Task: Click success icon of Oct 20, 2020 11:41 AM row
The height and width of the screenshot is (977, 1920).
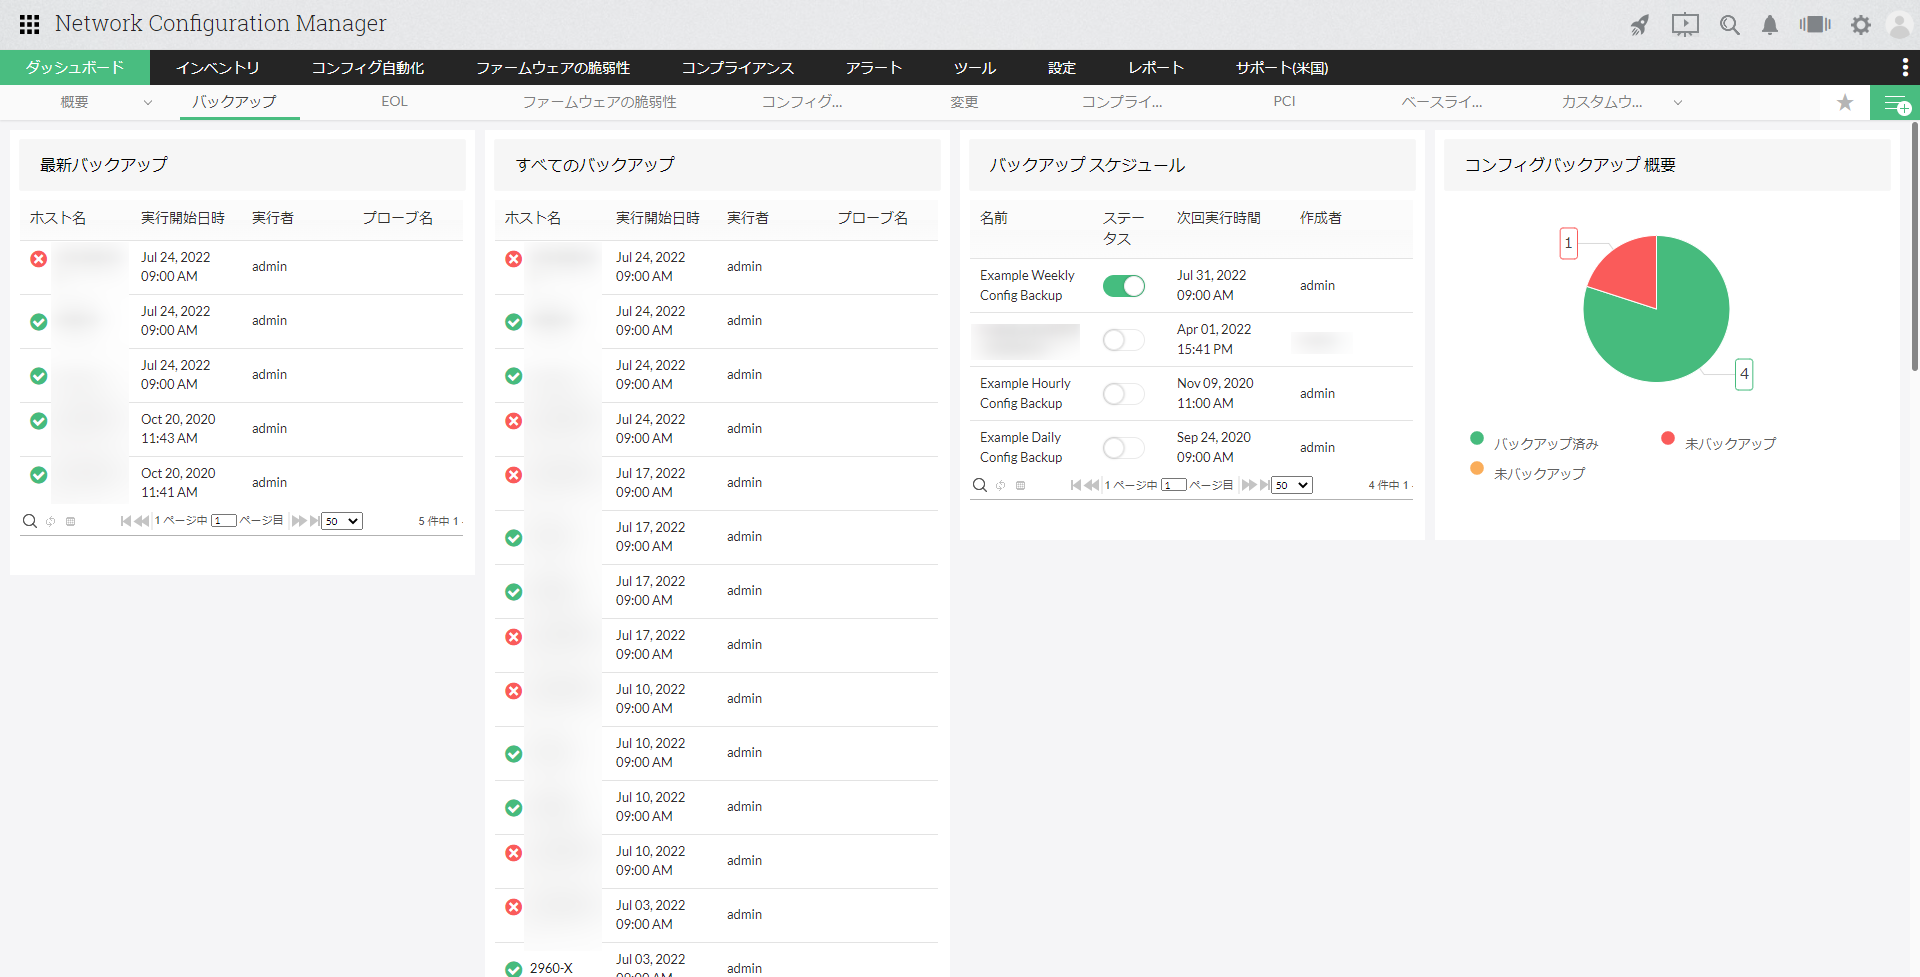Action: click(39, 475)
